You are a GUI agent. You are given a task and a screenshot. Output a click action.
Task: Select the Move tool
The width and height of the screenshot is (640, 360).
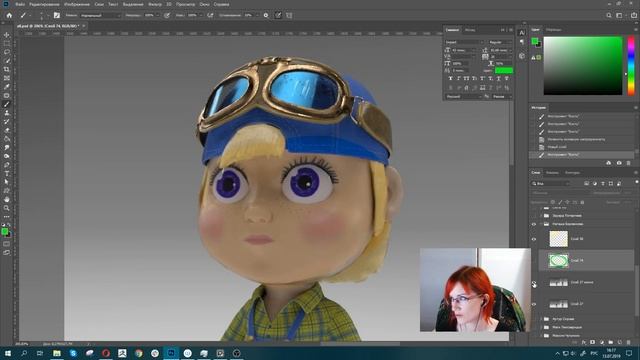tap(7, 35)
